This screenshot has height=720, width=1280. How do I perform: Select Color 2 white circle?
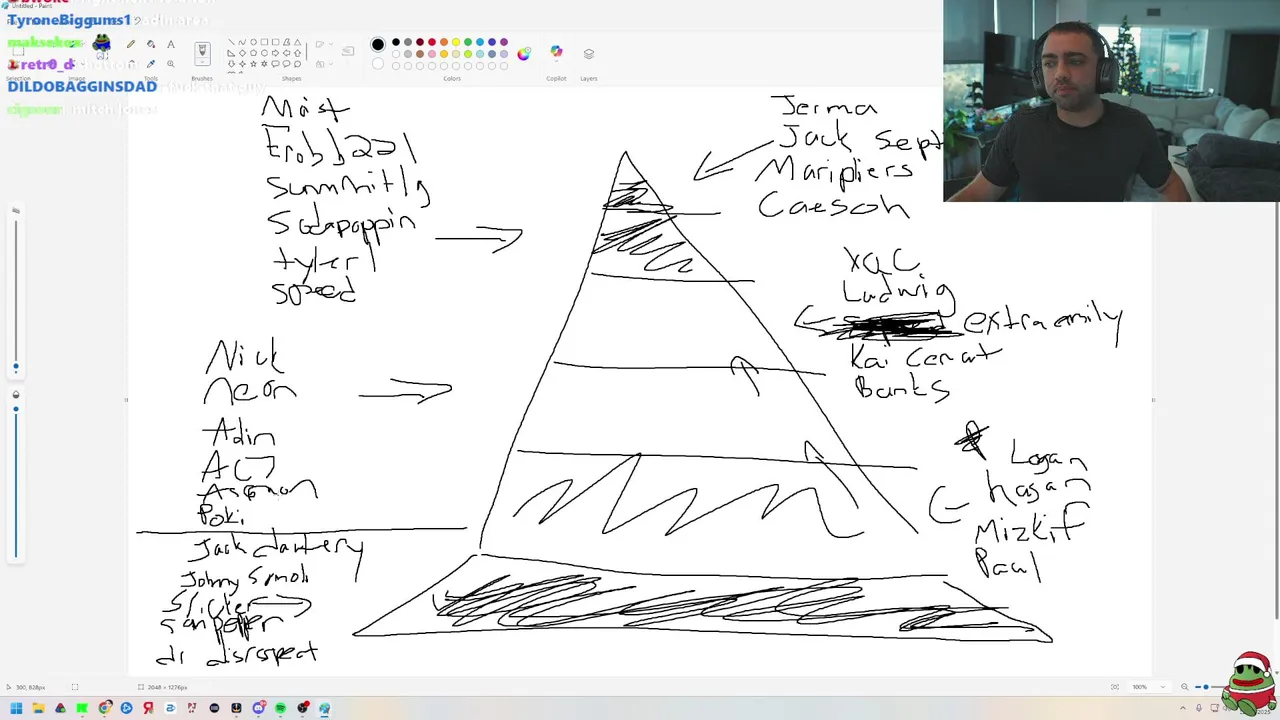click(378, 64)
